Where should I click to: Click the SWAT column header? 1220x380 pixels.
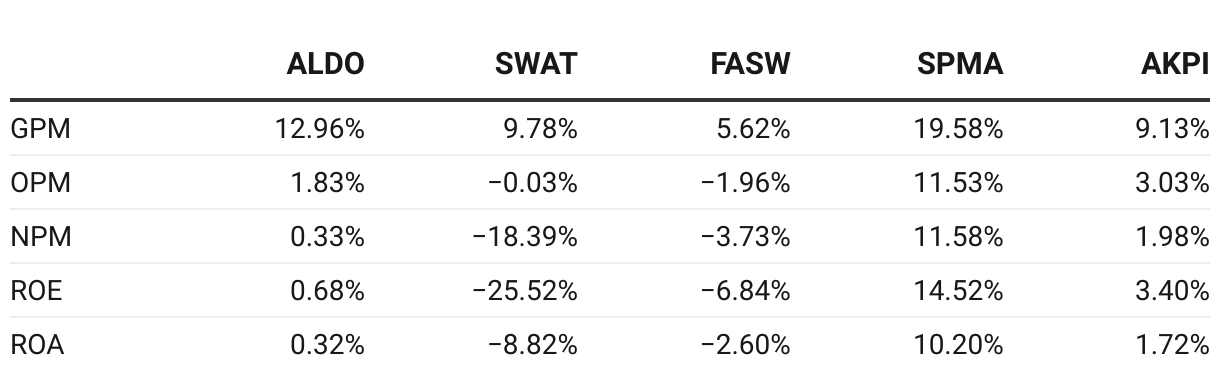tap(536, 65)
